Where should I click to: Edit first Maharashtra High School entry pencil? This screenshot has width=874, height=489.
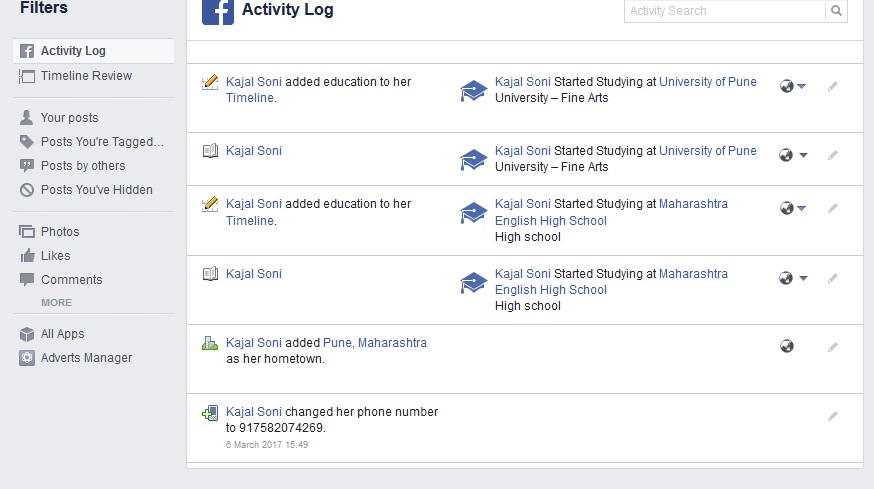pyautogui.click(x=833, y=208)
